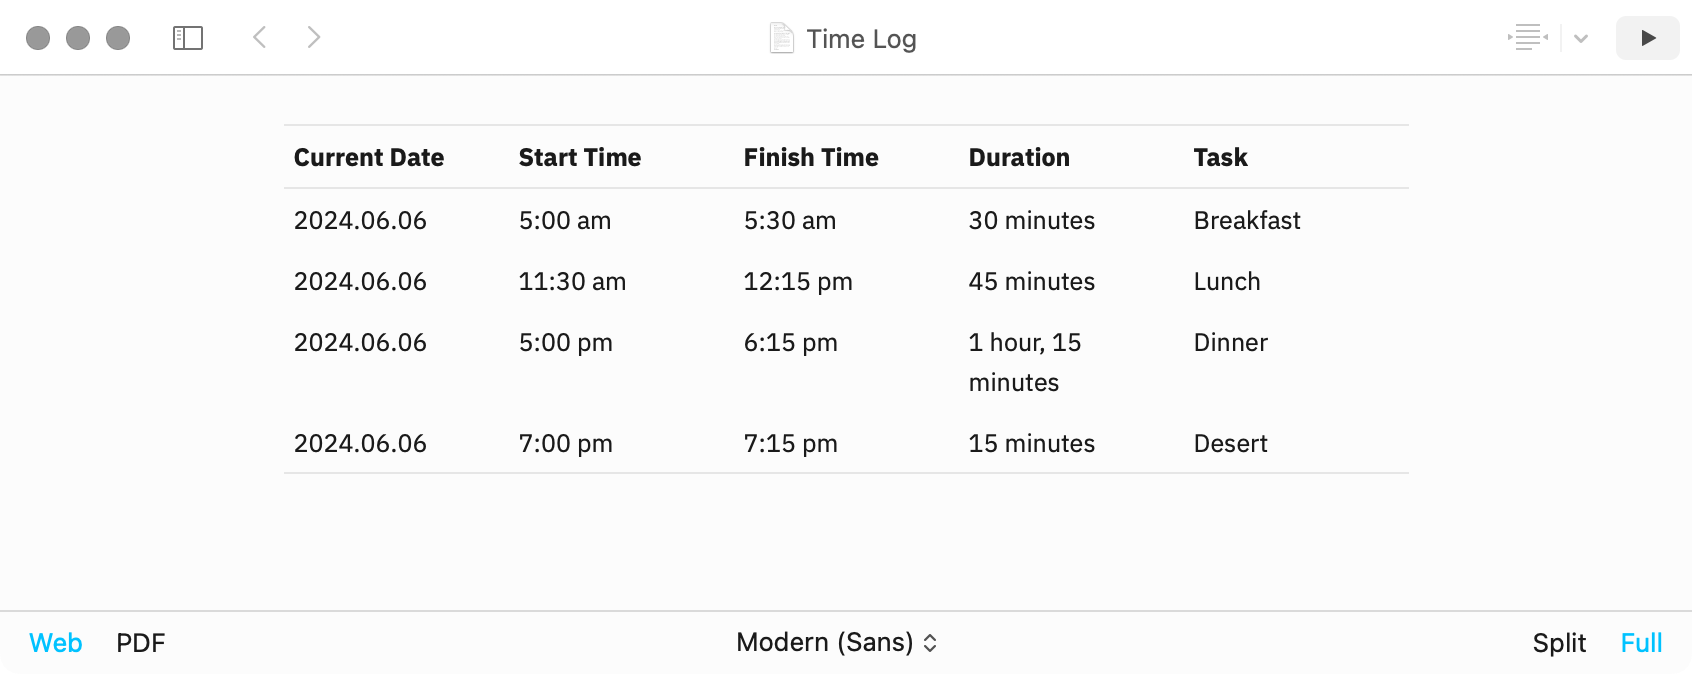Click the document icon beside Time Log

(x=782, y=38)
